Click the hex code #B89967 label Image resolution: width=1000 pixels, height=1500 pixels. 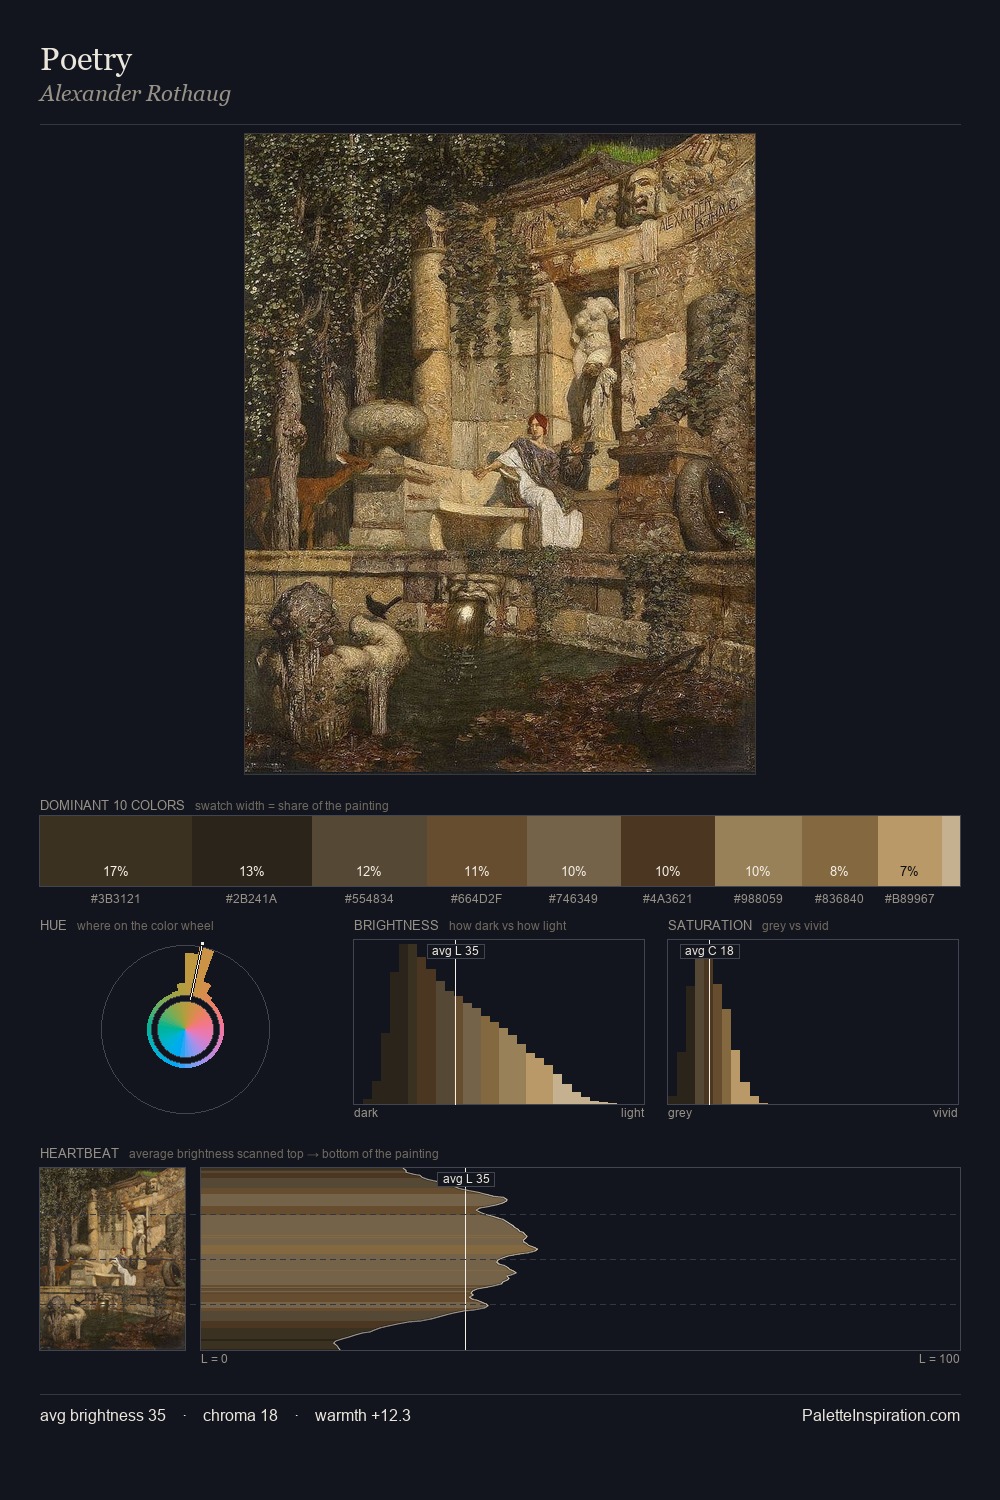(910, 899)
